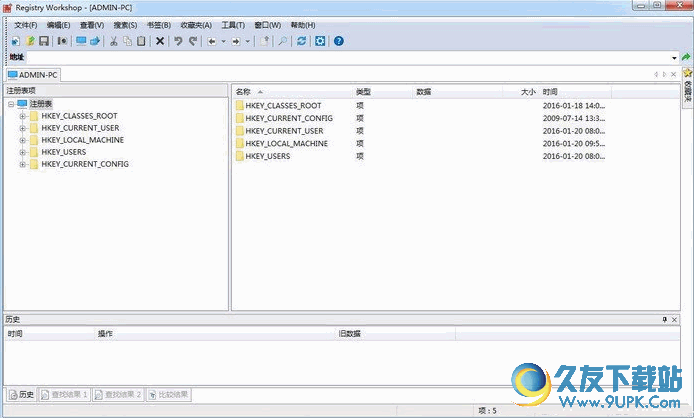The image size is (694, 418).
Task: Open the 窗口(W) menu
Action: [x=268, y=25]
